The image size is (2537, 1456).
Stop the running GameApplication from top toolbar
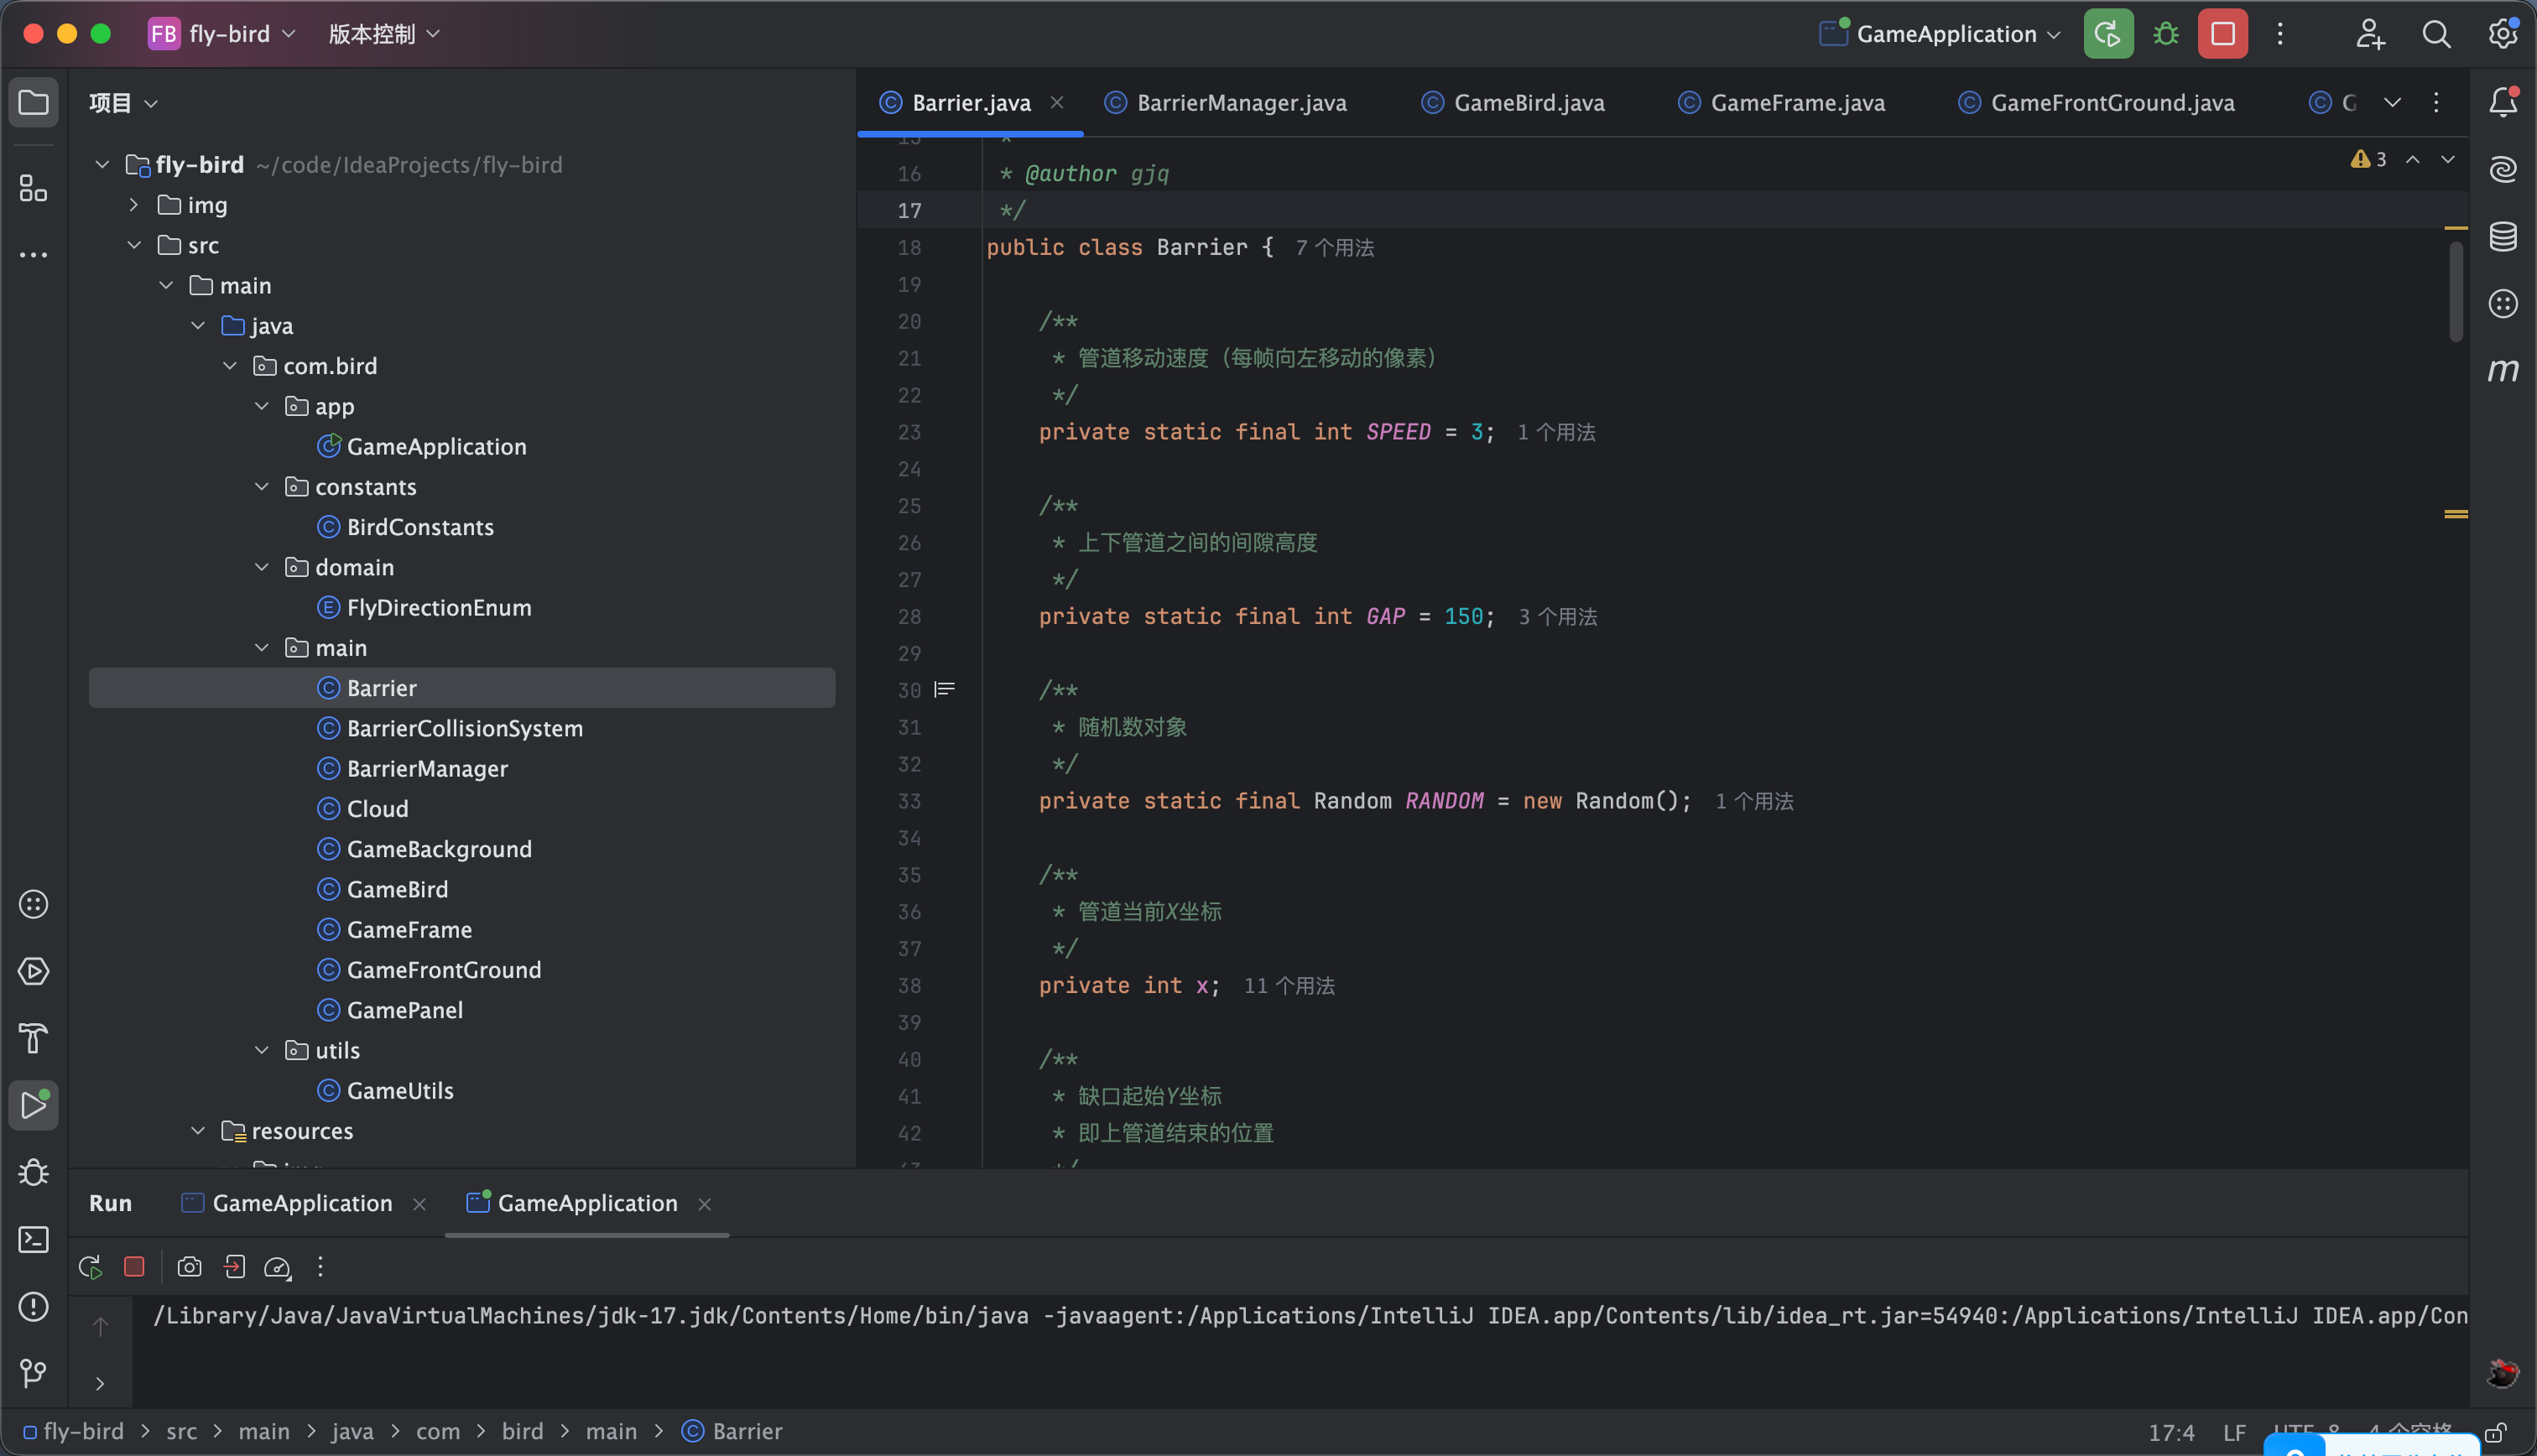pyautogui.click(x=2222, y=34)
